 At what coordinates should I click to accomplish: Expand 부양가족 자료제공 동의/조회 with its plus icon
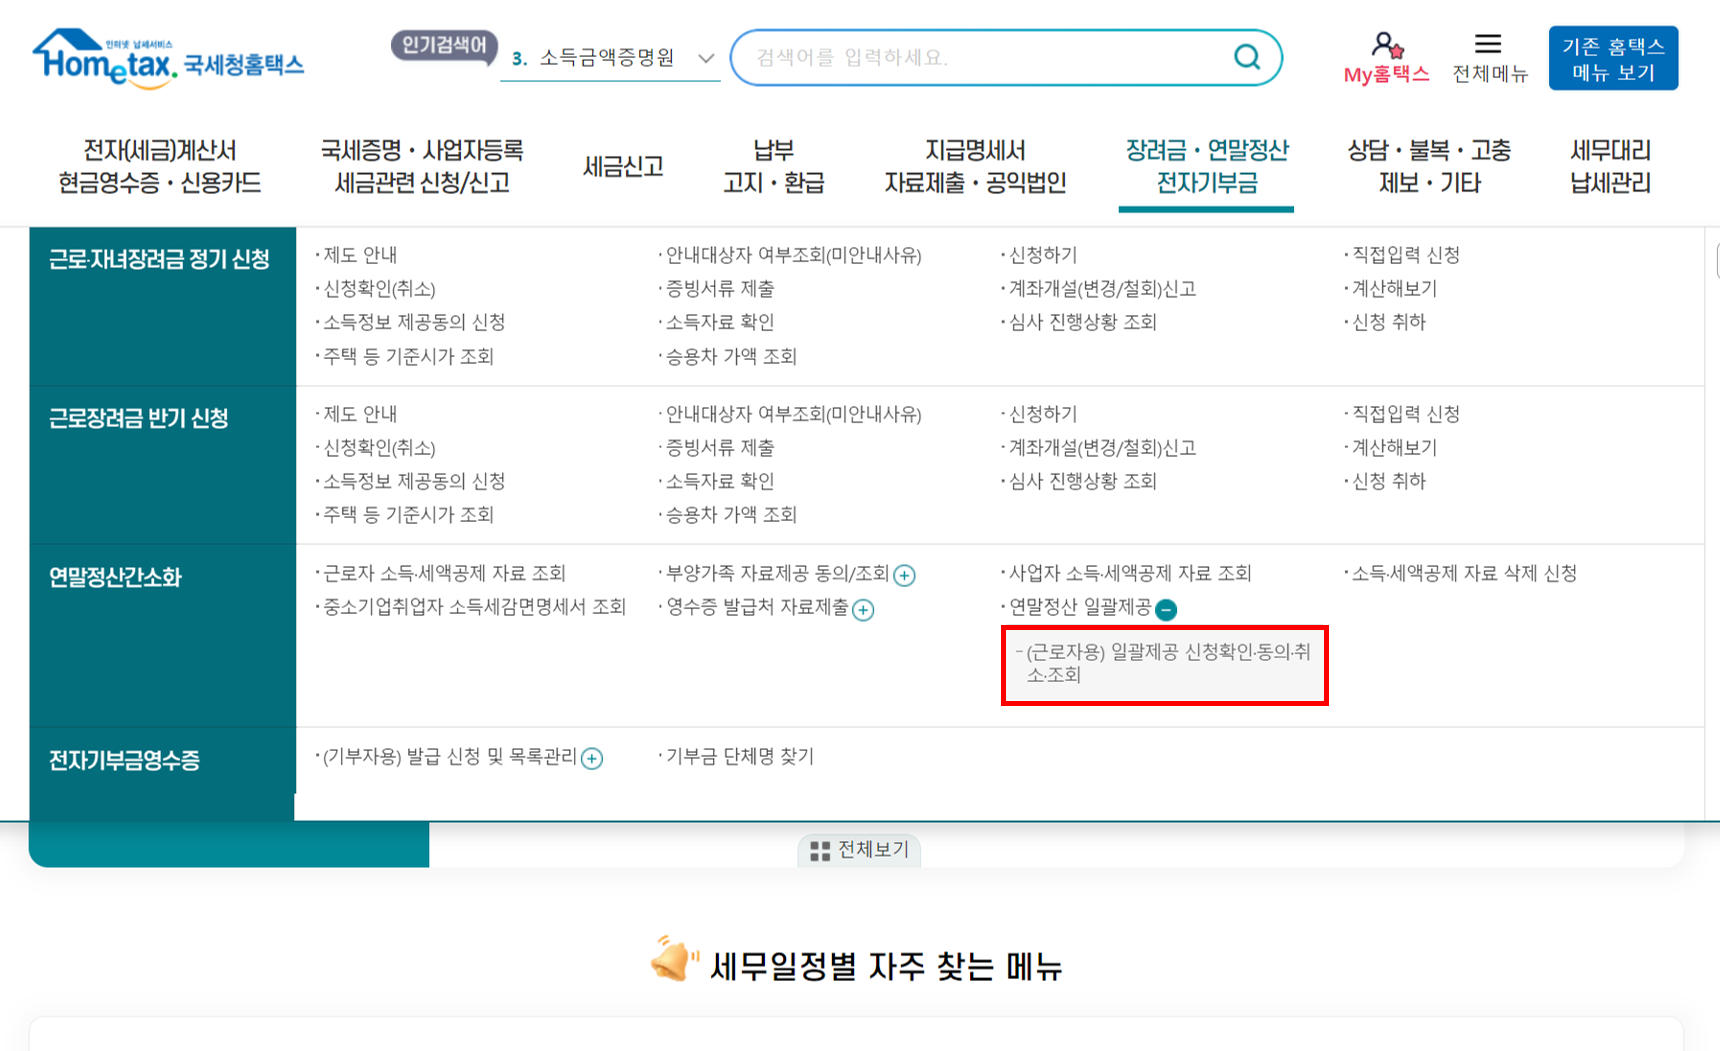pyautogui.click(x=905, y=575)
